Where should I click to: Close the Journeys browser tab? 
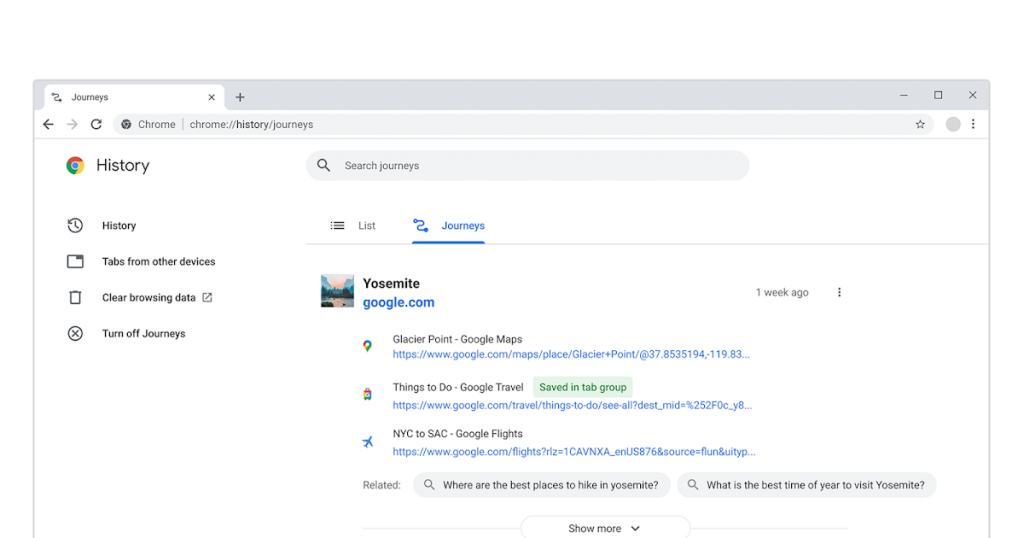[211, 98]
